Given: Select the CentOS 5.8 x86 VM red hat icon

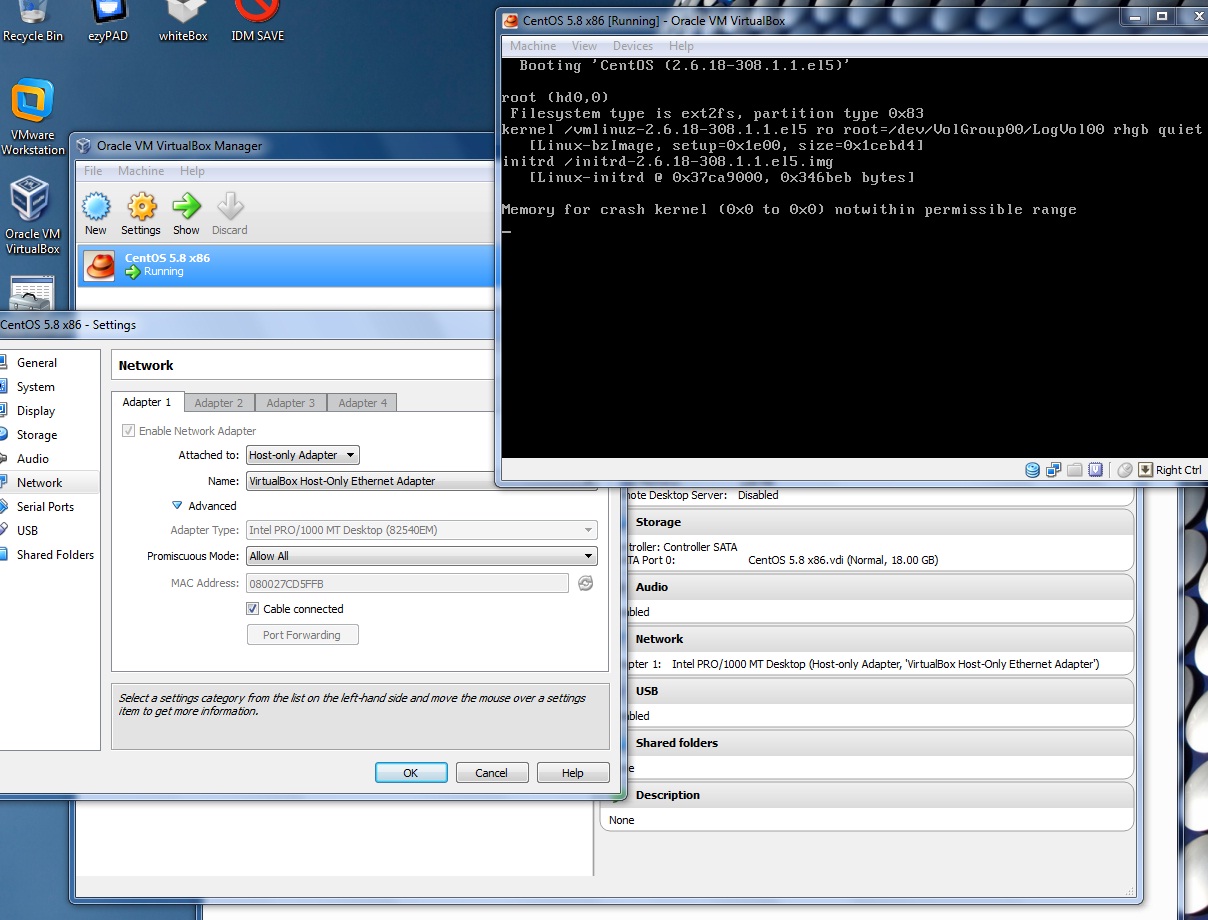Looking at the screenshot, I should [x=99, y=265].
